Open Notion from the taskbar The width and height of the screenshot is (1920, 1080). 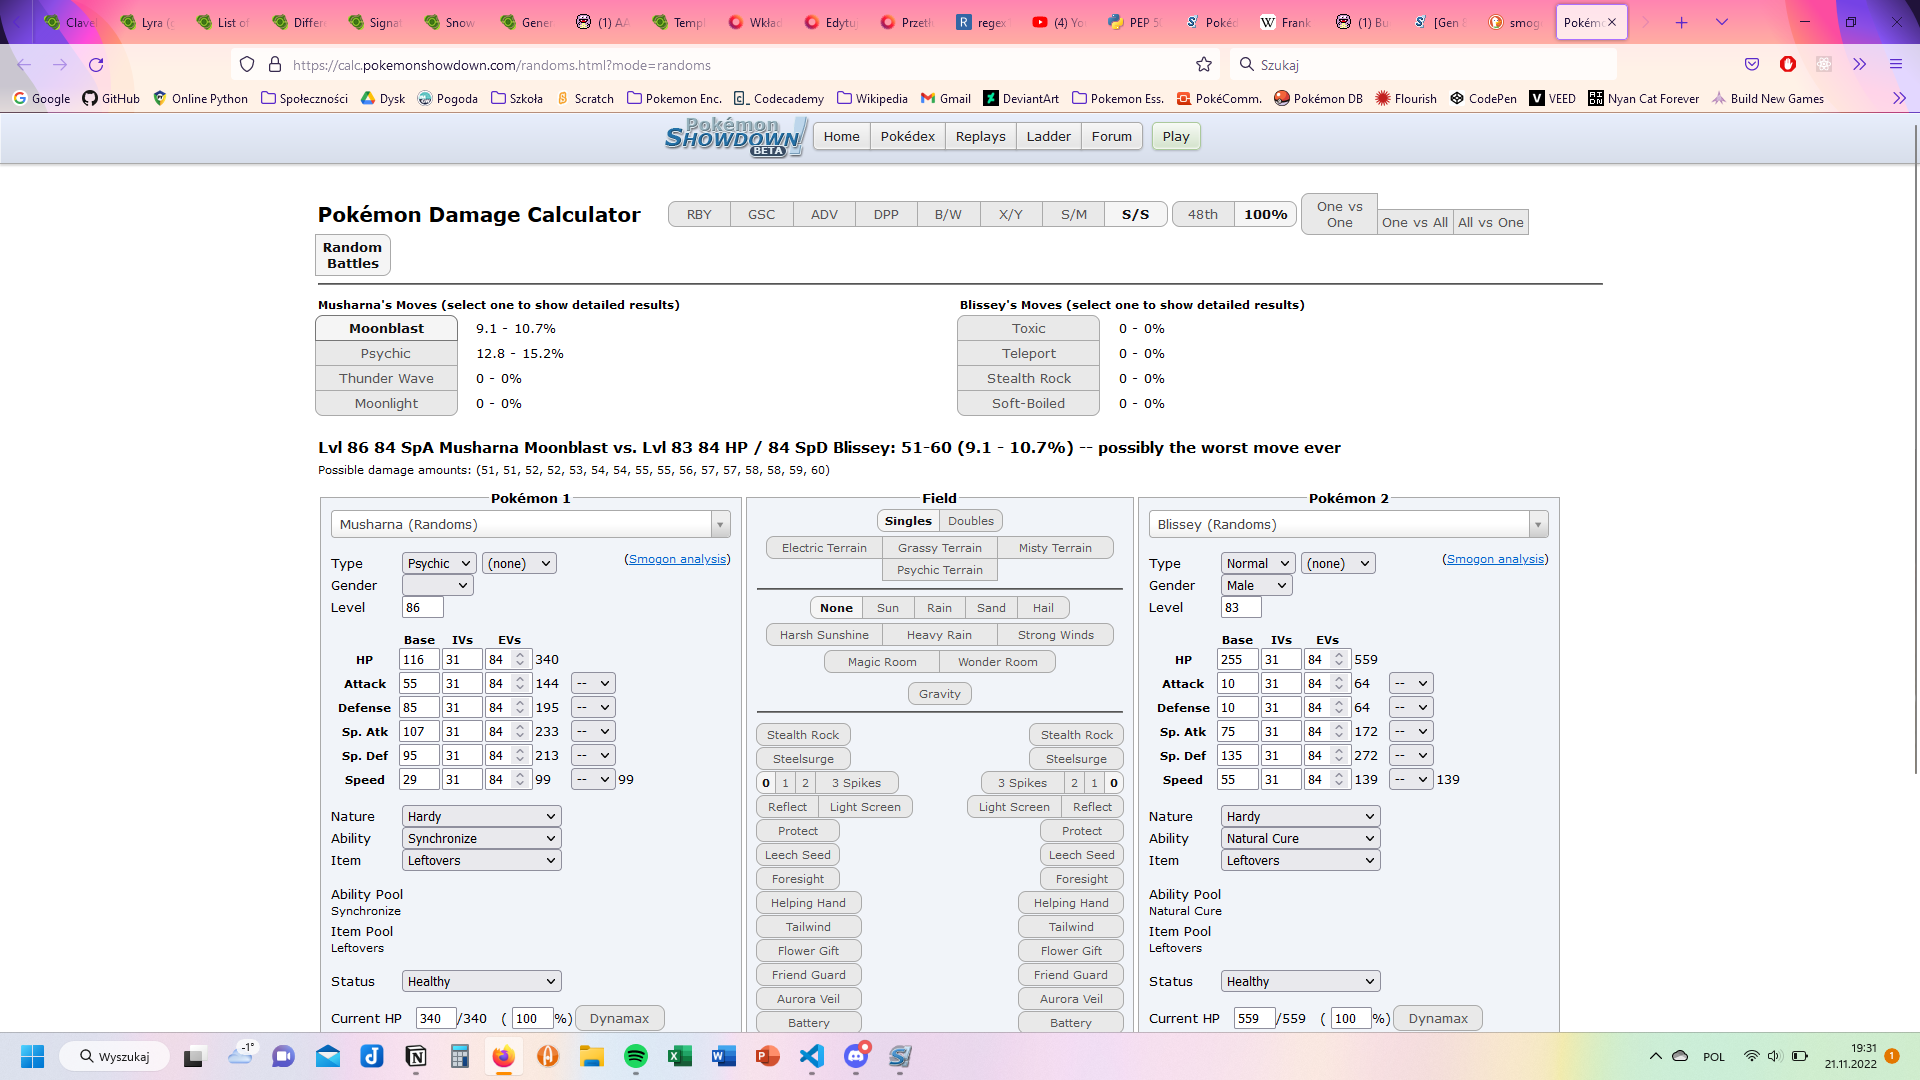(x=416, y=1056)
